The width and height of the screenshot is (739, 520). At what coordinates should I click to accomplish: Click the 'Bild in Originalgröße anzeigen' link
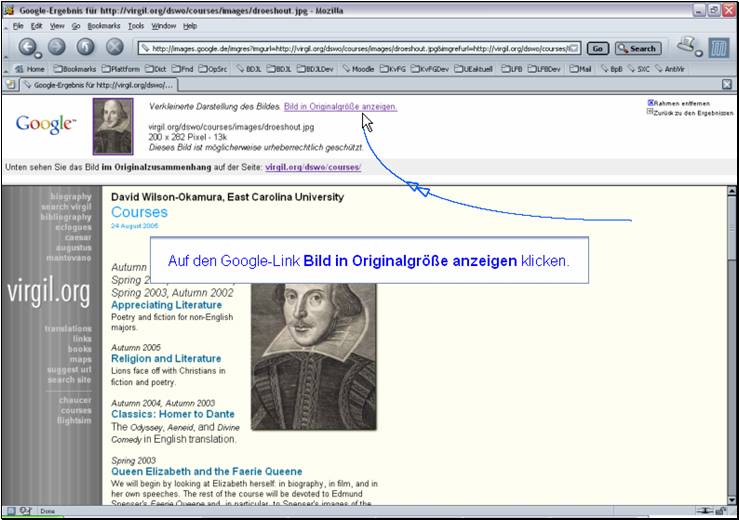point(340,106)
